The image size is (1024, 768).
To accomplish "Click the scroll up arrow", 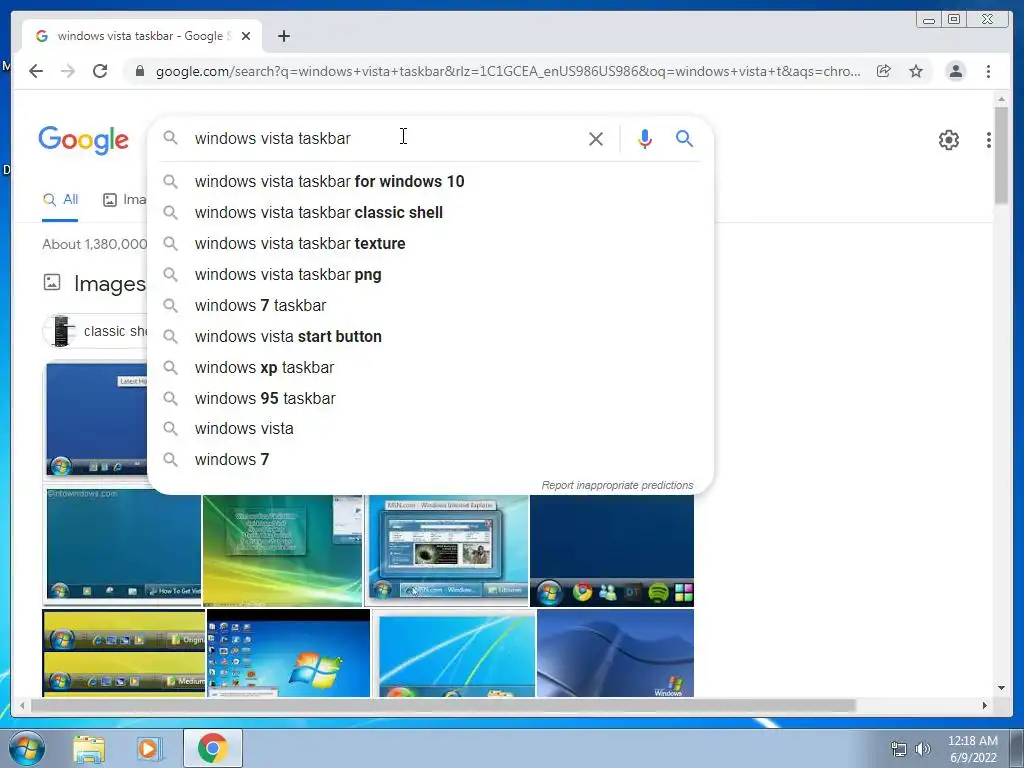I will point(1001,99).
